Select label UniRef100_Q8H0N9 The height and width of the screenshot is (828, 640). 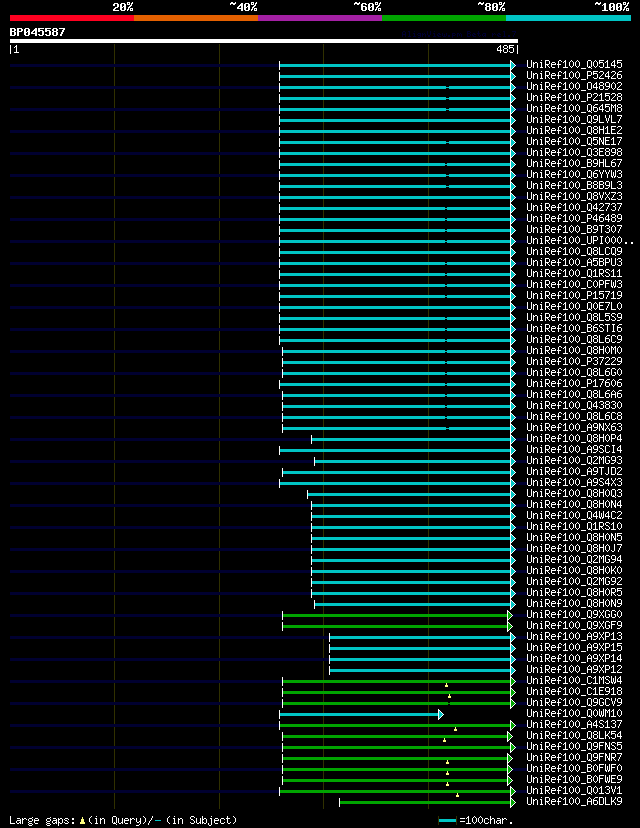click(574, 604)
